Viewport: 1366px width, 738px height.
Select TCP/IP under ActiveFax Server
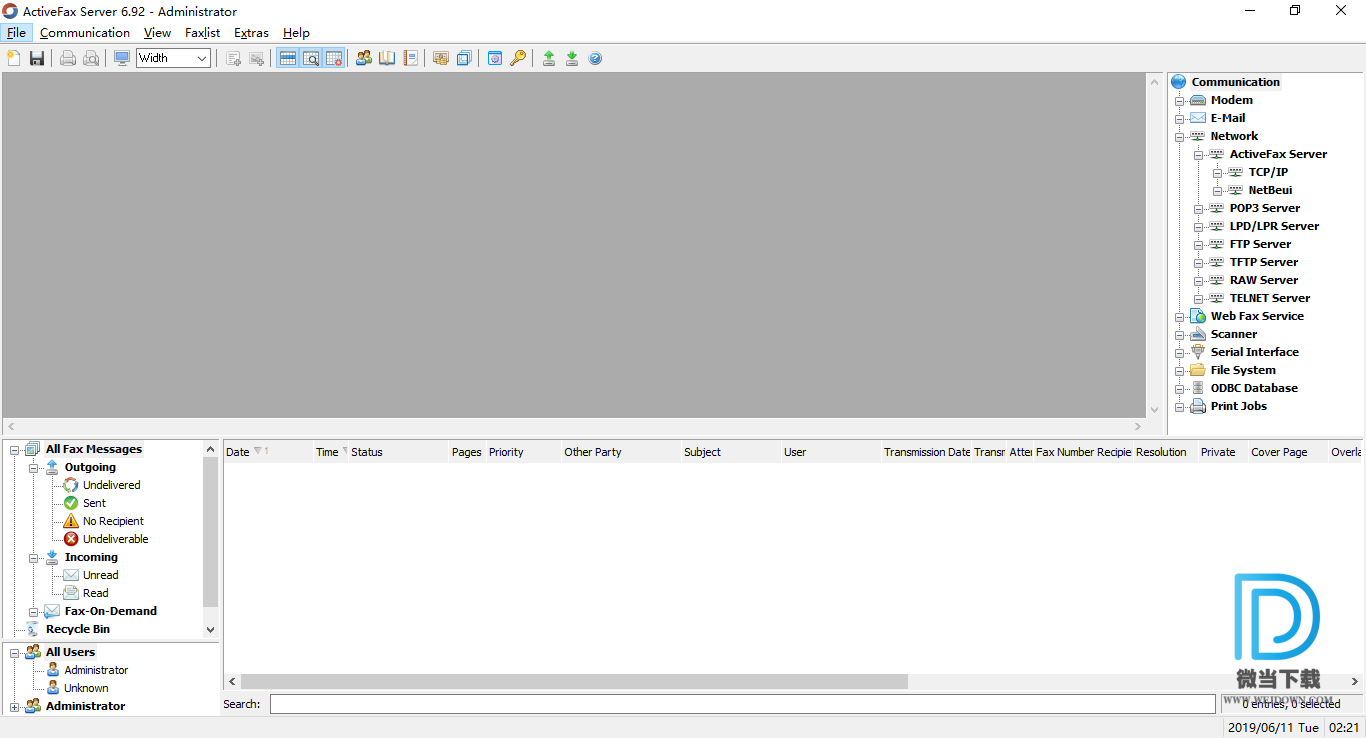pos(1268,172)
